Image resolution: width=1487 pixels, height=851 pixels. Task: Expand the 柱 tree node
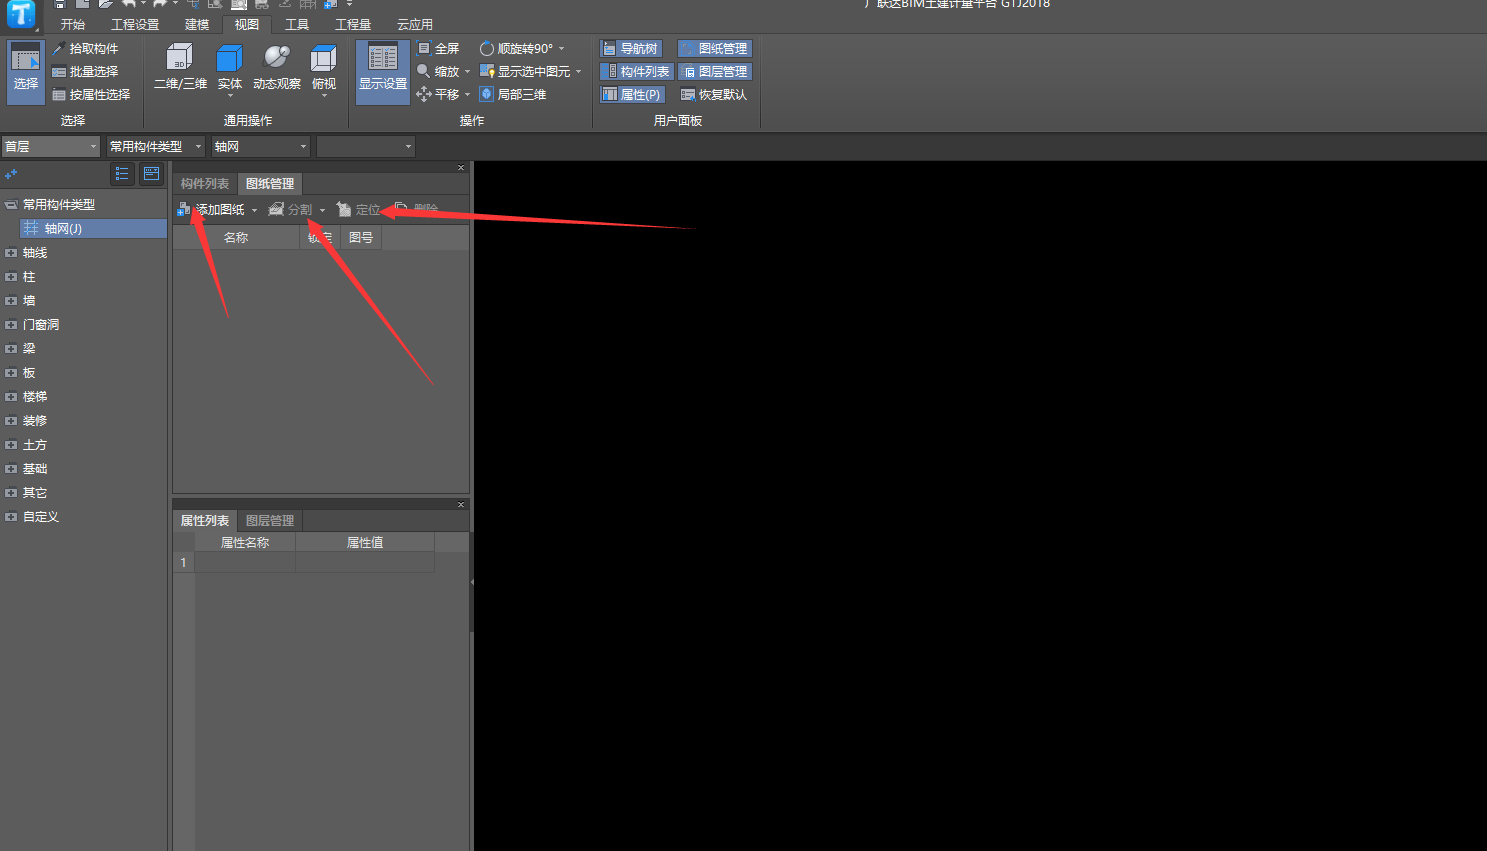click(11, 277)
